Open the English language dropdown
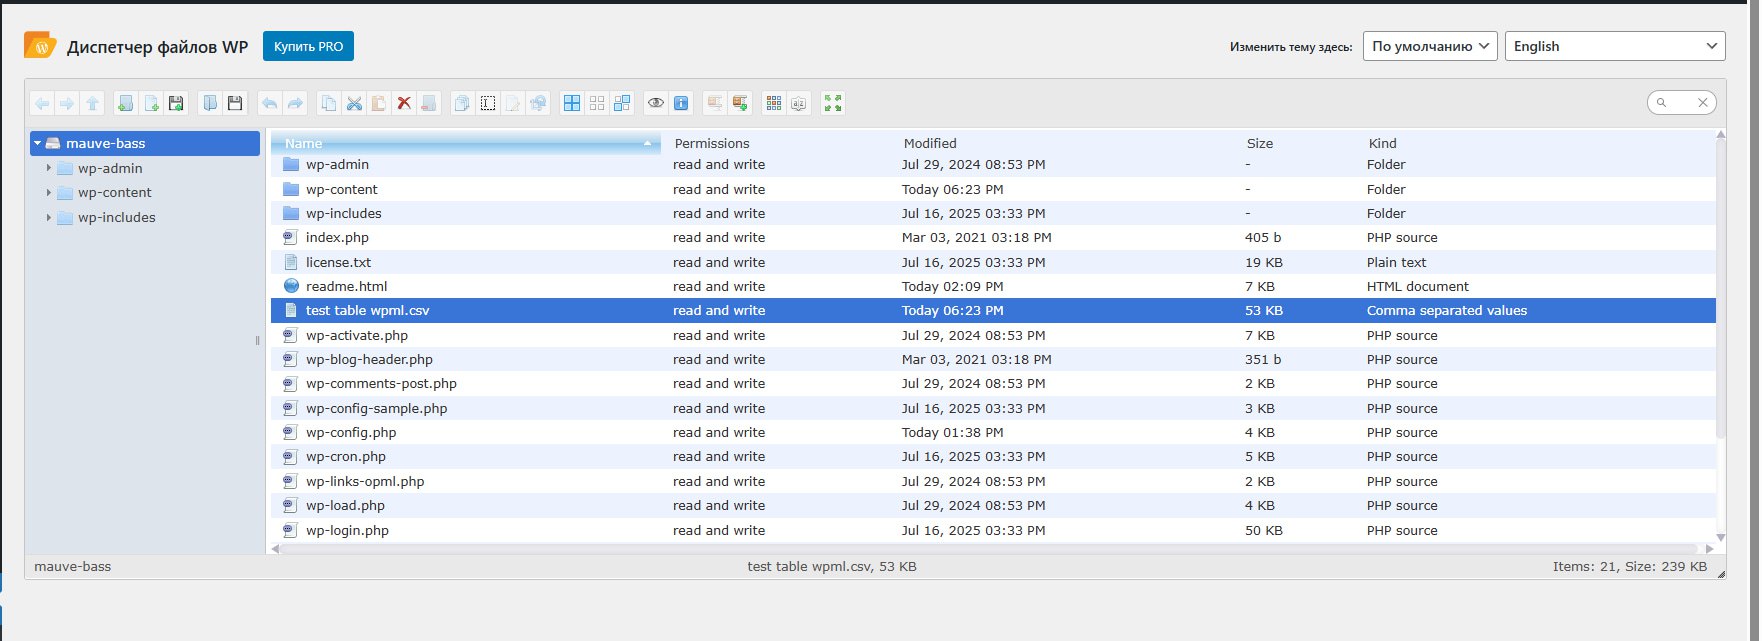Image resolution: width=1762 pixels, height=641 pixels. tap(1614, 46)
